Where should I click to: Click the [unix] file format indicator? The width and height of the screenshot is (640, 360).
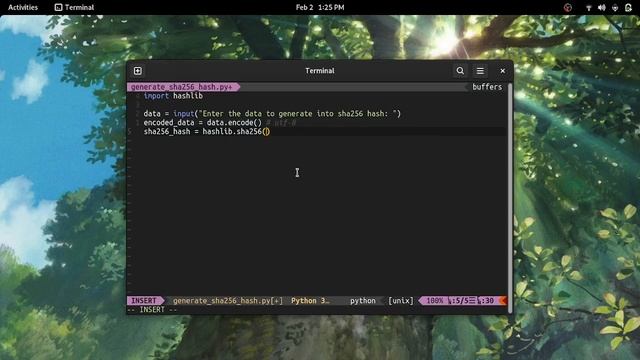coord(400,301)
